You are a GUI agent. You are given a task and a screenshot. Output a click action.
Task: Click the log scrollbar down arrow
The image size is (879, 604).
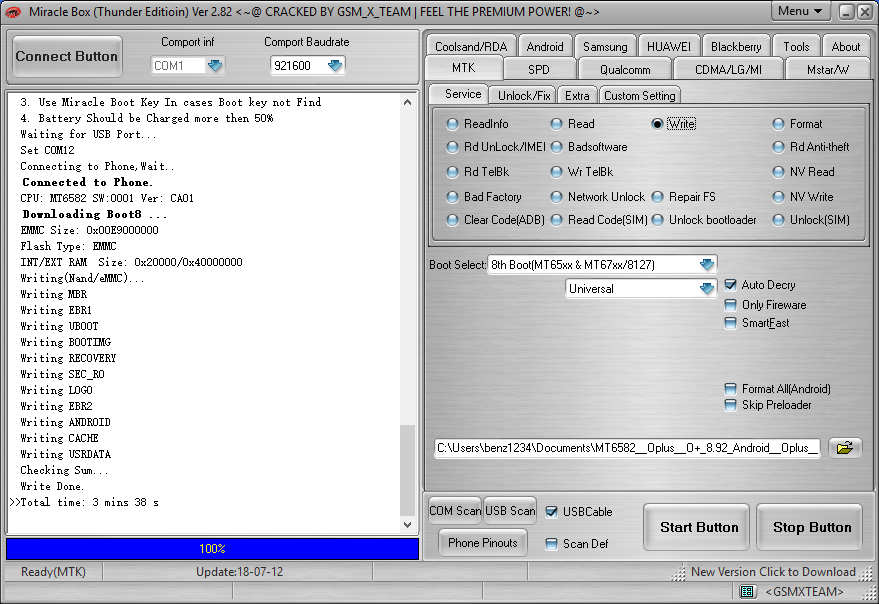[408, 525]
